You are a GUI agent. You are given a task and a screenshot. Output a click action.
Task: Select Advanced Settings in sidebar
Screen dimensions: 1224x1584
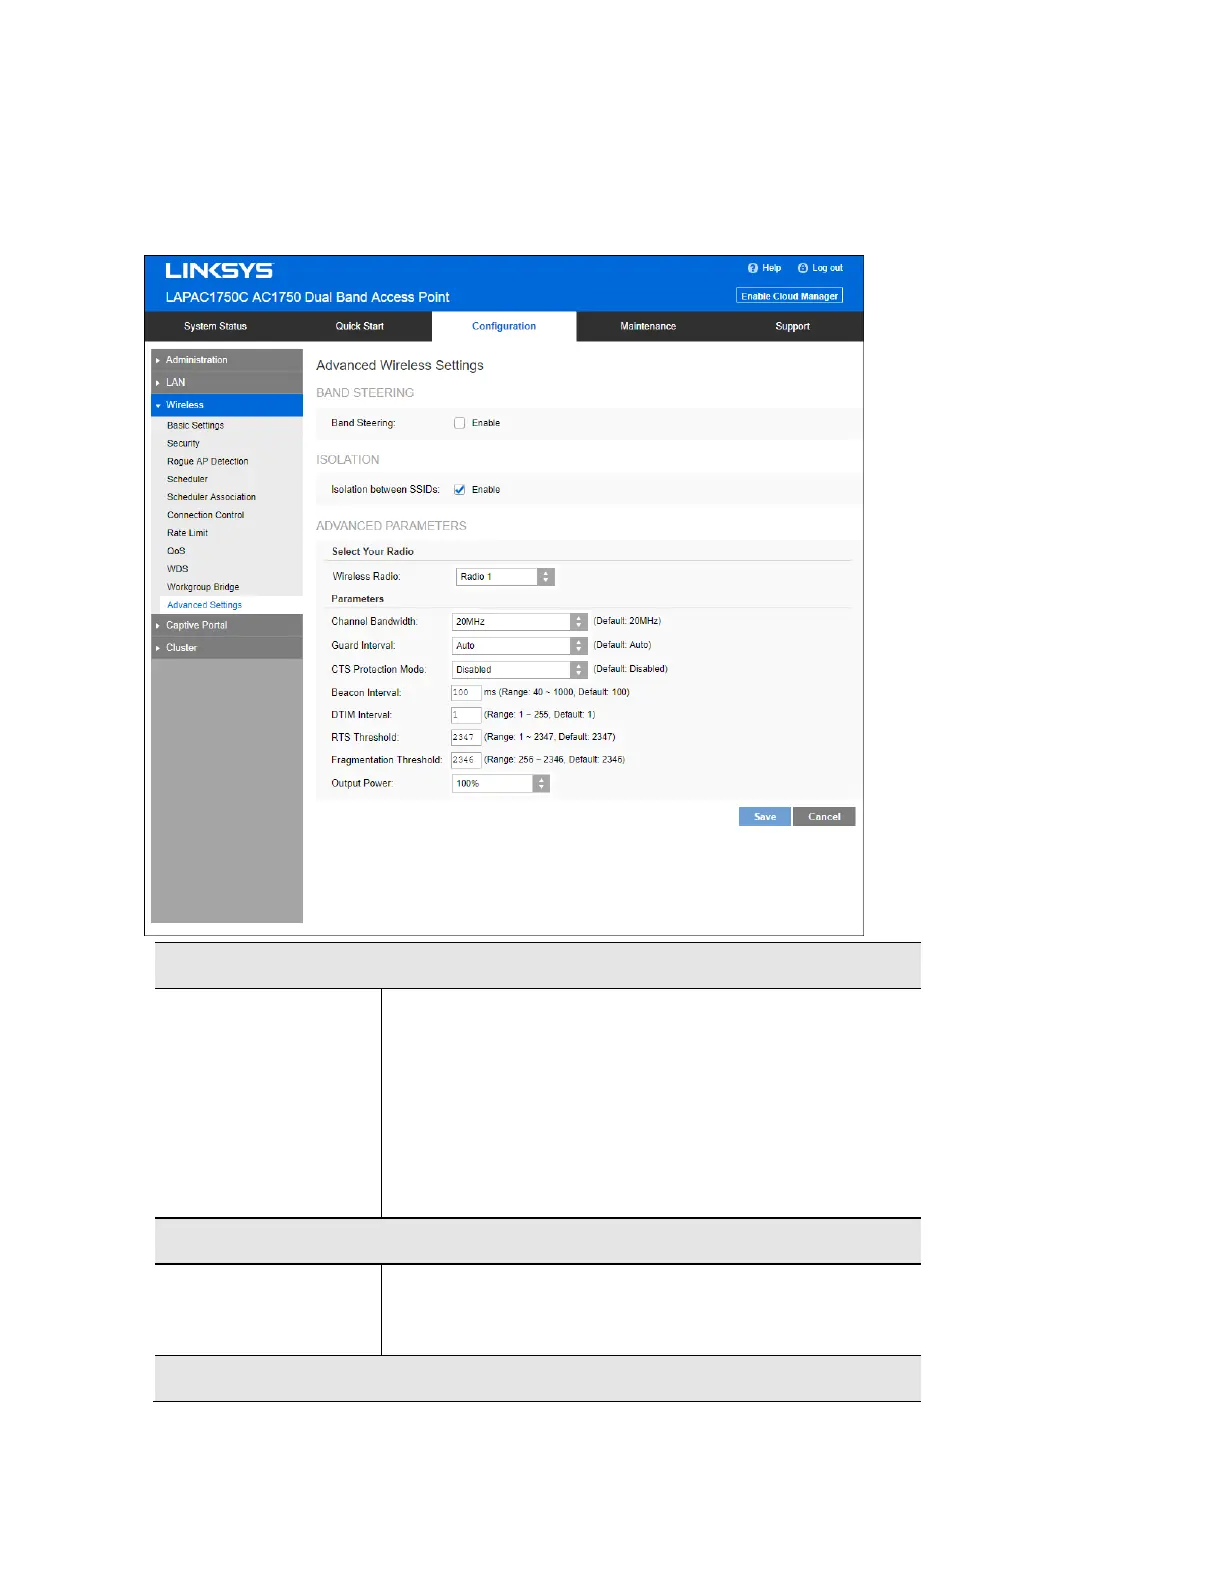pos(204,605)
